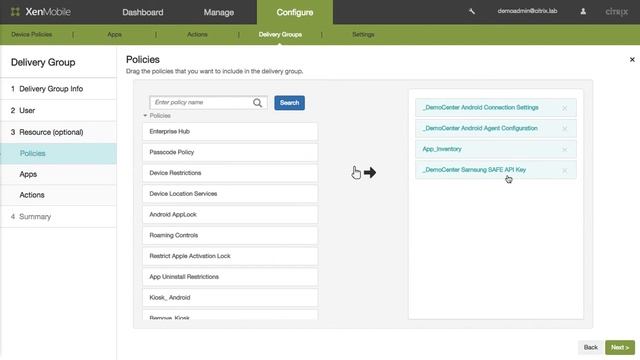This screenshot has height=360, width=640.
Task: Click the blue Search button
Action: click(289, 103)
